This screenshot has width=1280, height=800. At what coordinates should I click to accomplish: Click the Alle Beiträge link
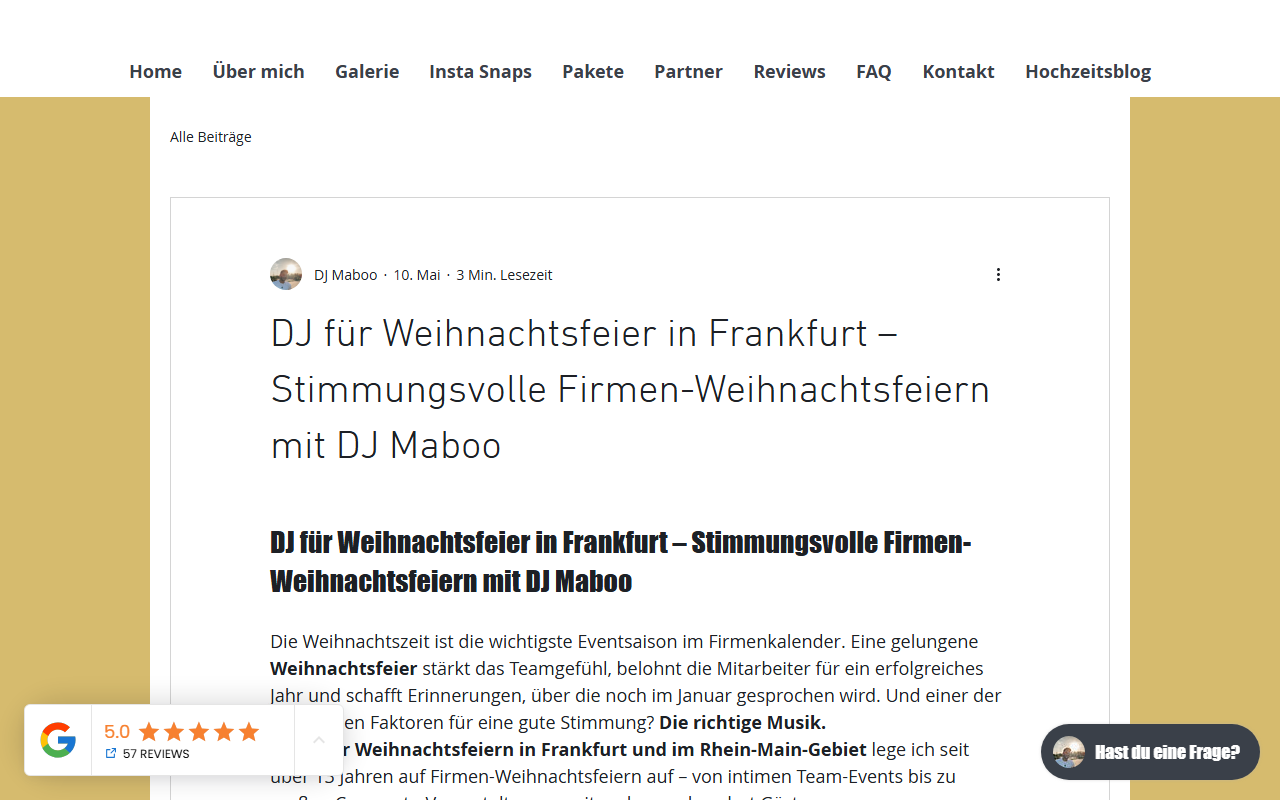(x=211, y=137)
